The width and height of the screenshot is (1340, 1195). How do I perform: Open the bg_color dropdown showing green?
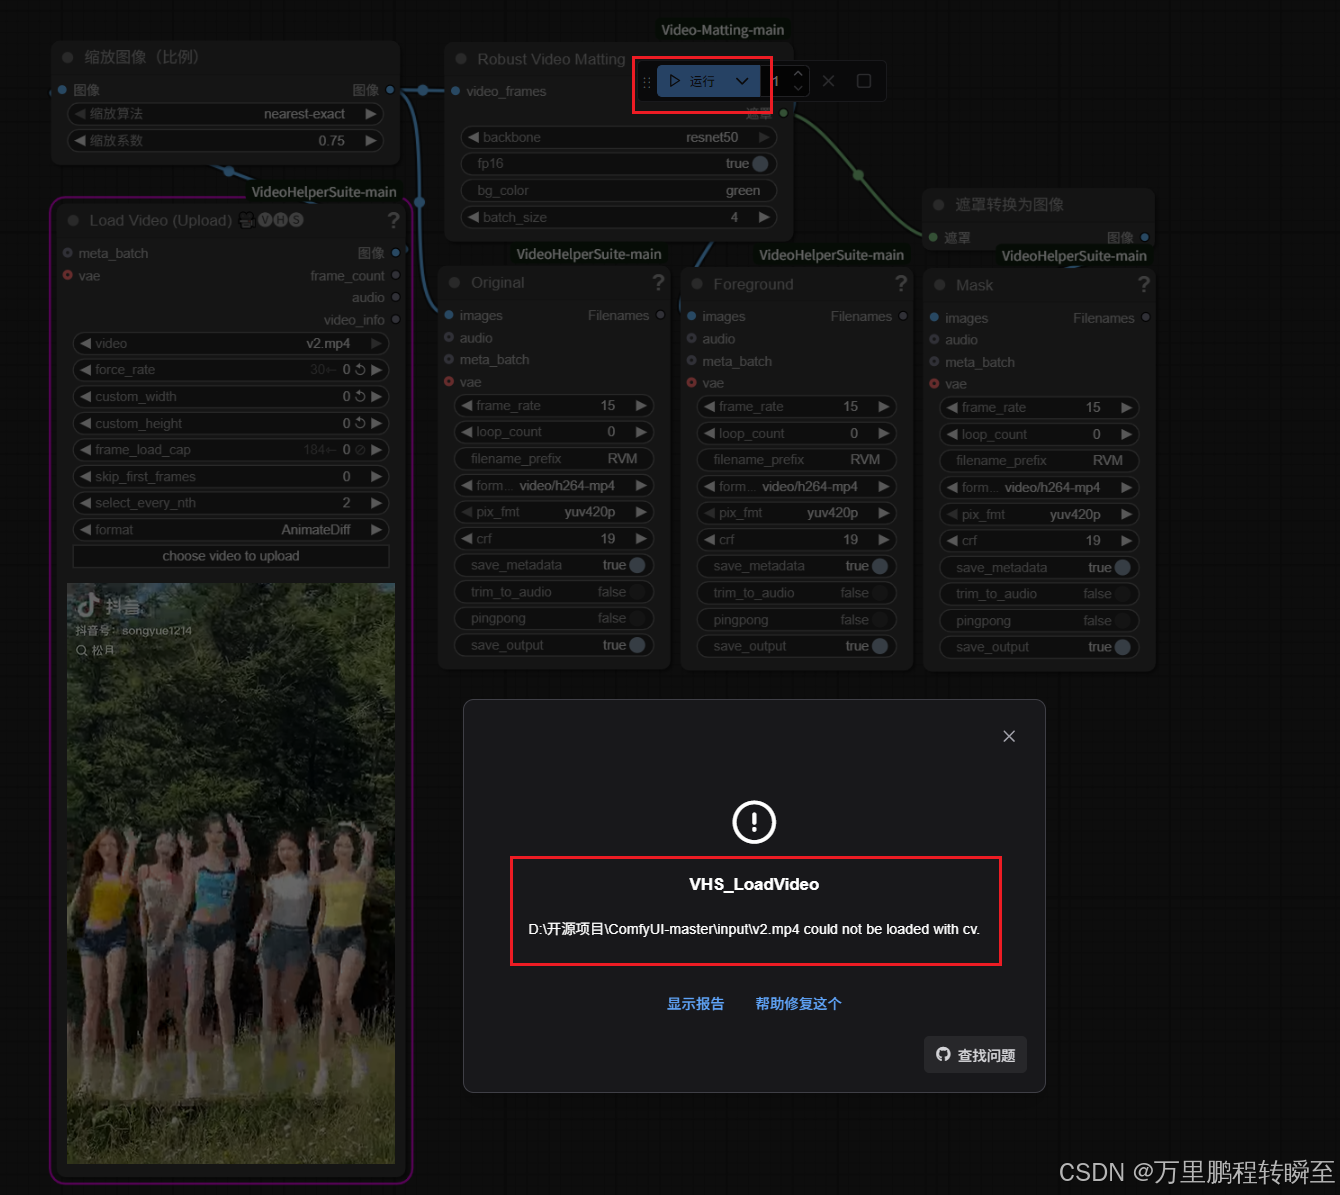[619, 191]
